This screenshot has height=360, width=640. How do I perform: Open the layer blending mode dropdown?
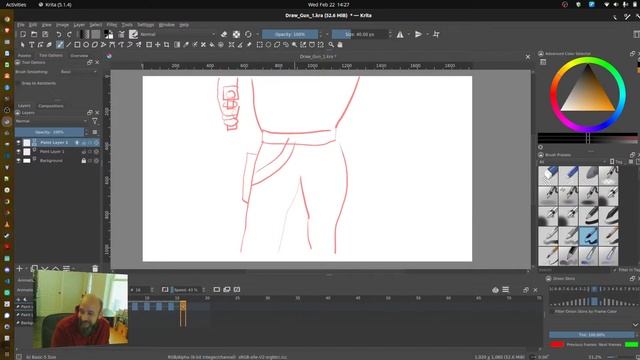[52, 121]
